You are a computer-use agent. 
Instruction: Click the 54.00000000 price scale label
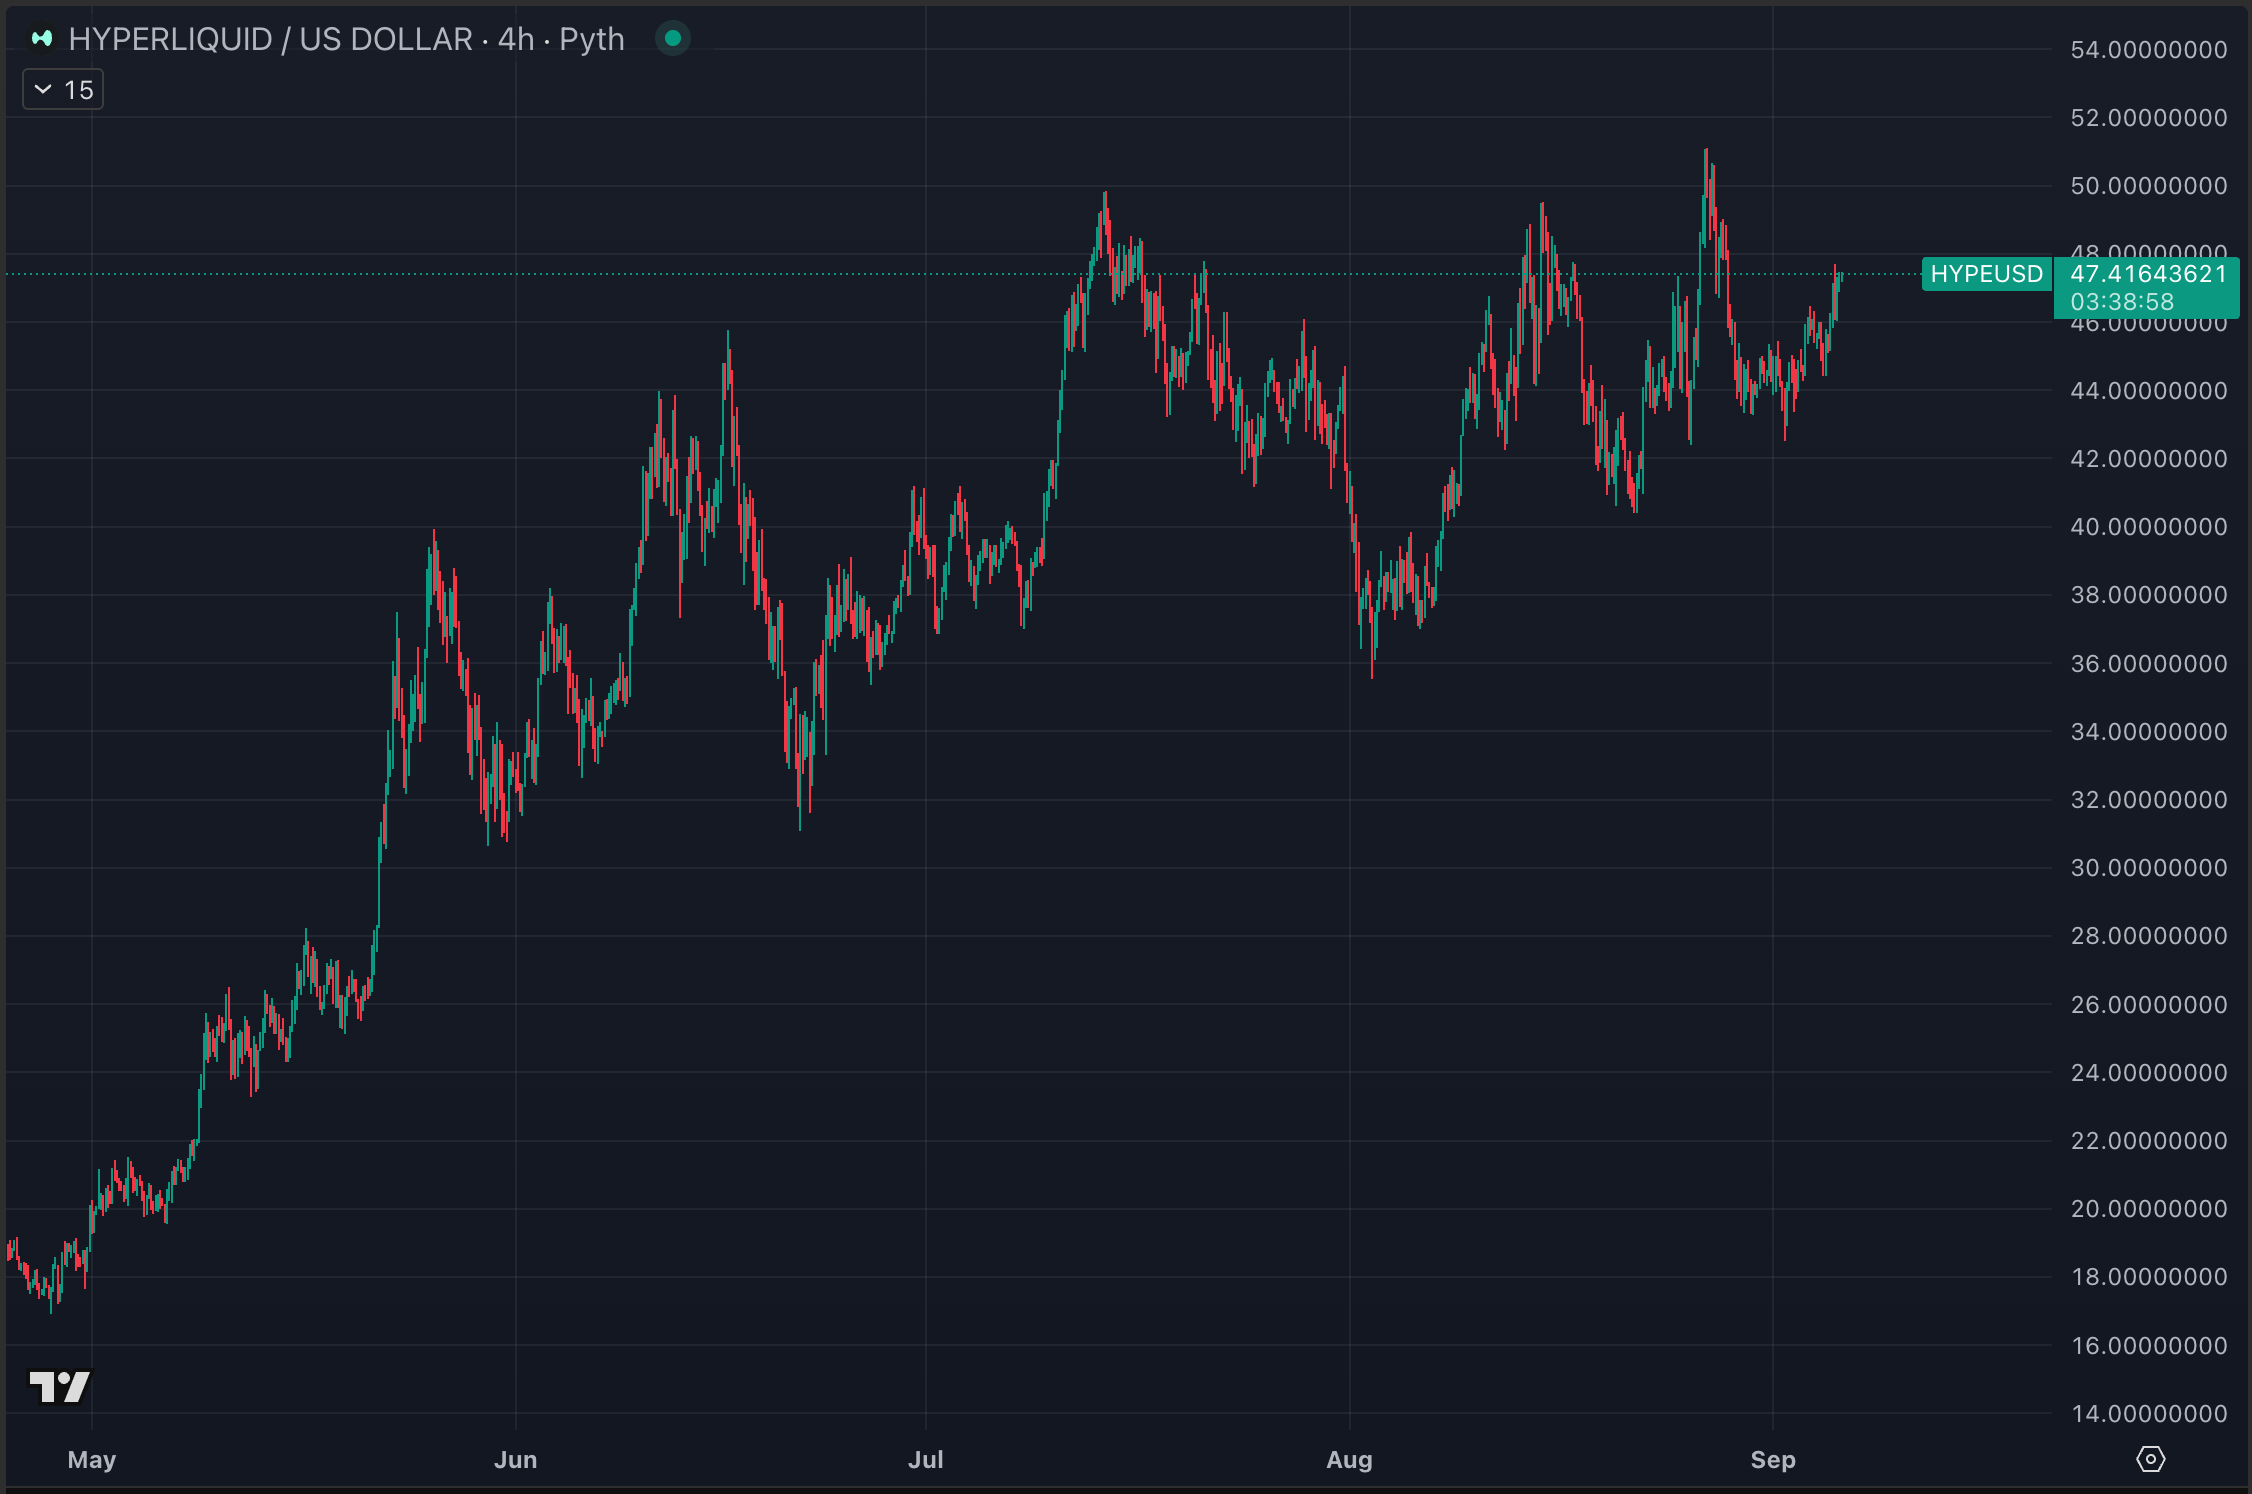tap(2148, 50)
